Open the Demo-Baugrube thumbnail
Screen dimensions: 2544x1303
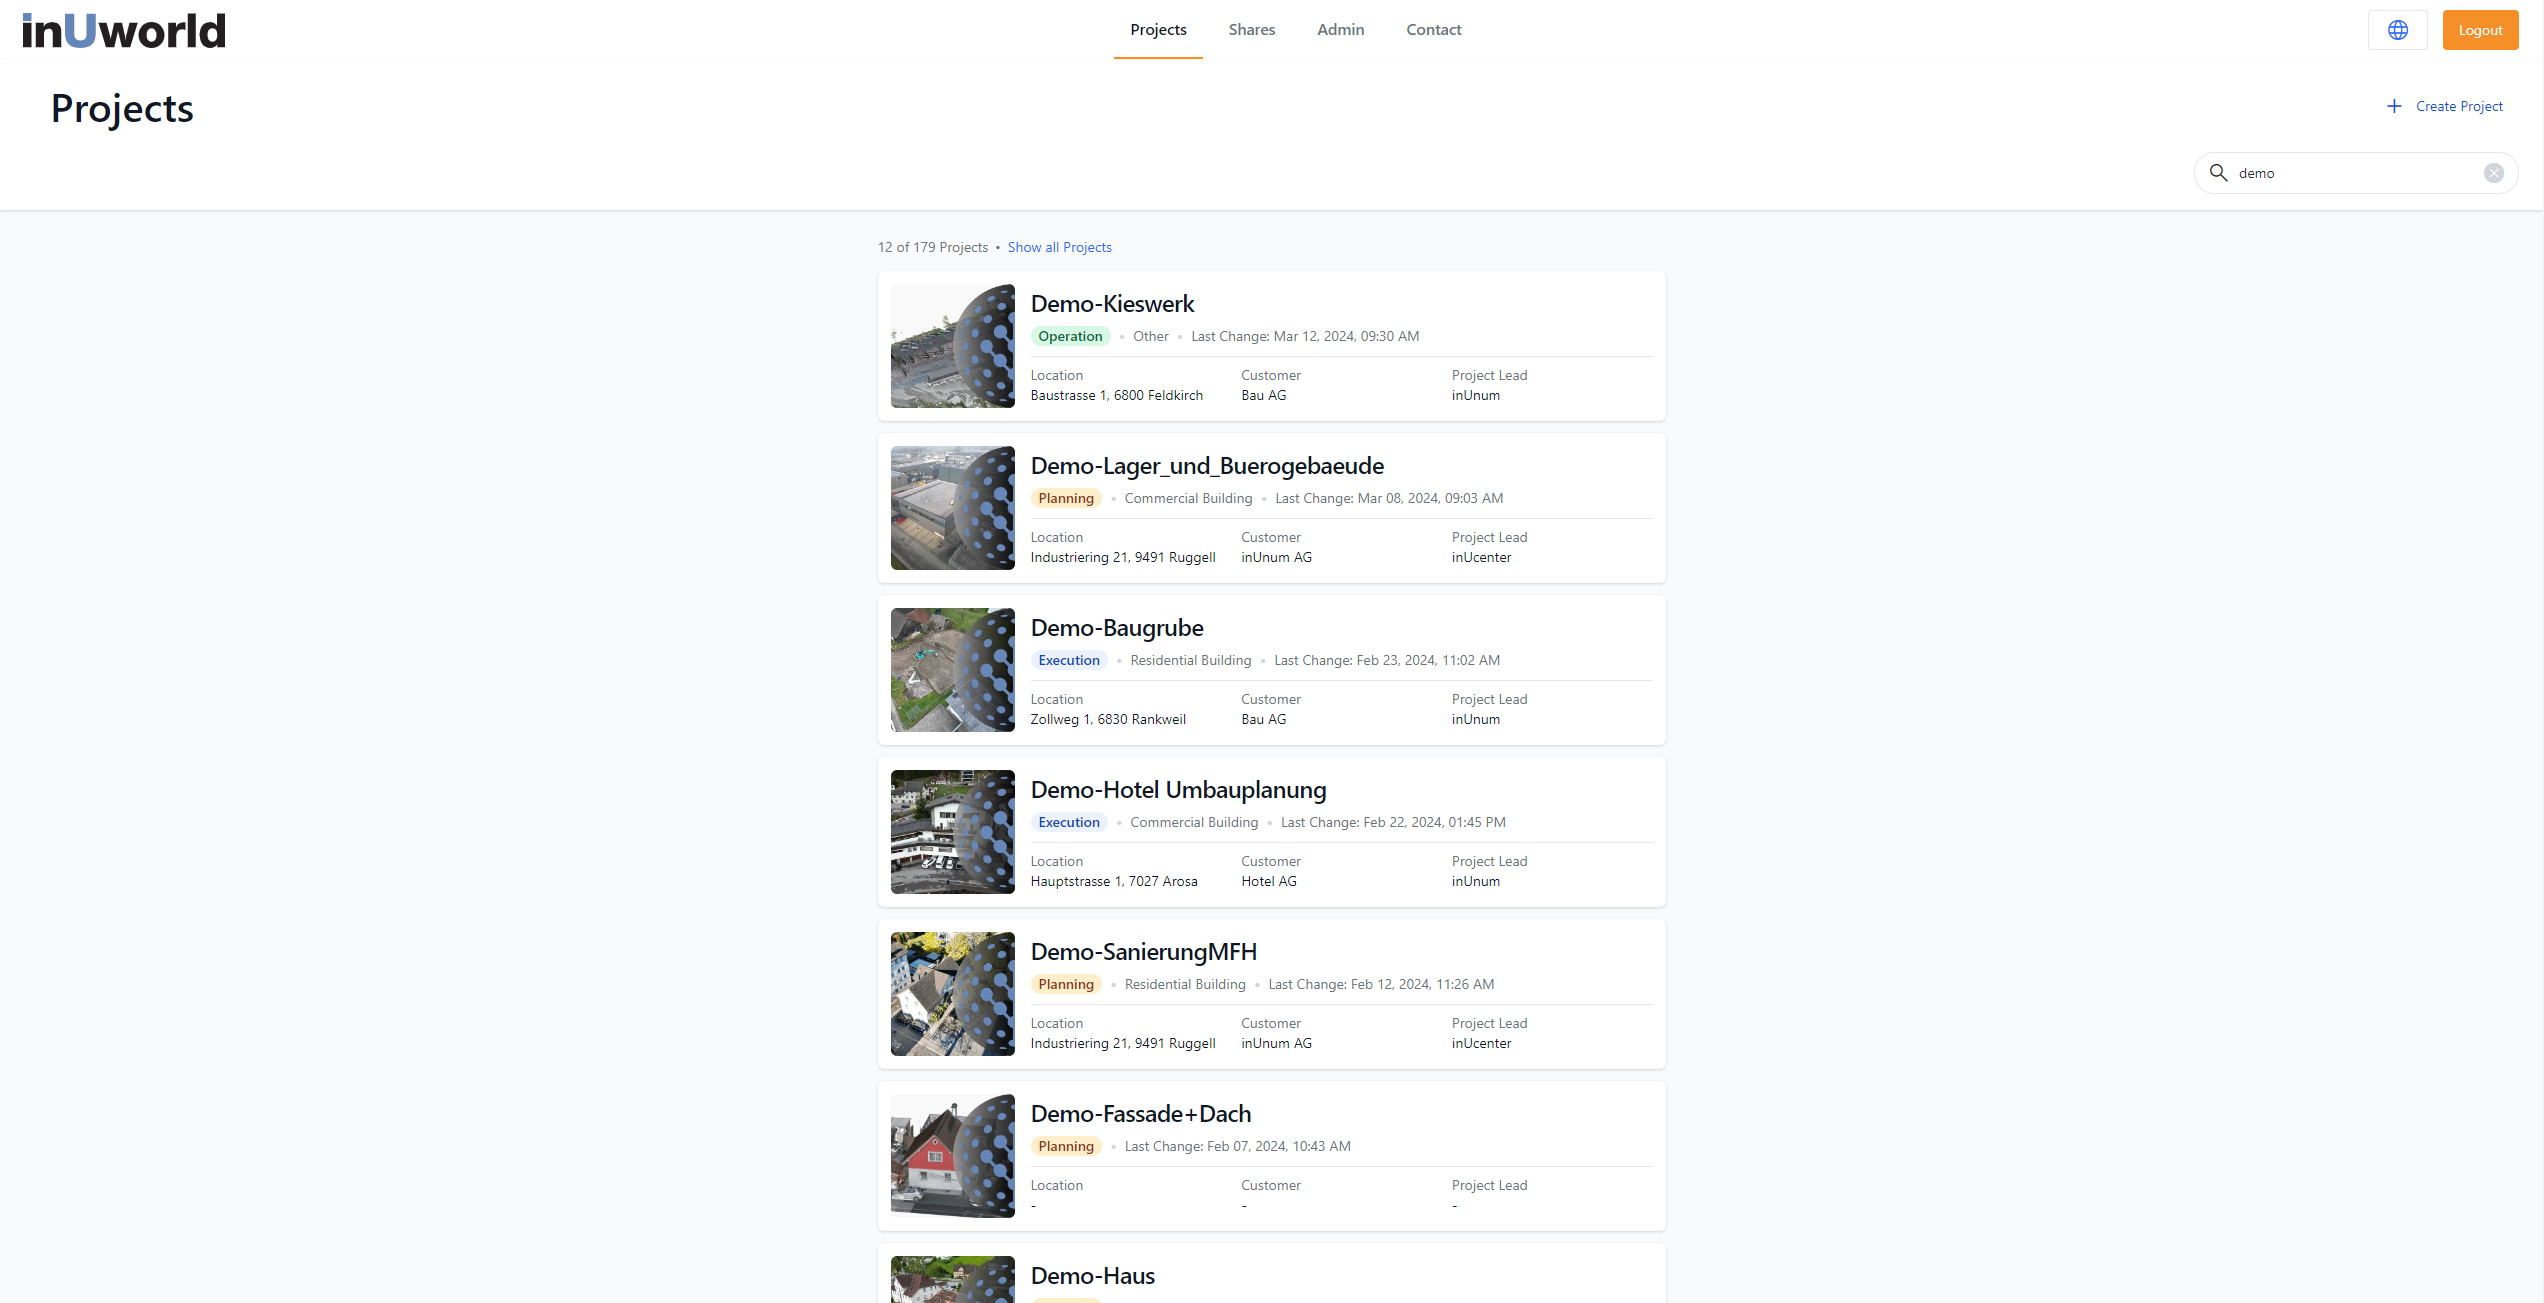952,670
